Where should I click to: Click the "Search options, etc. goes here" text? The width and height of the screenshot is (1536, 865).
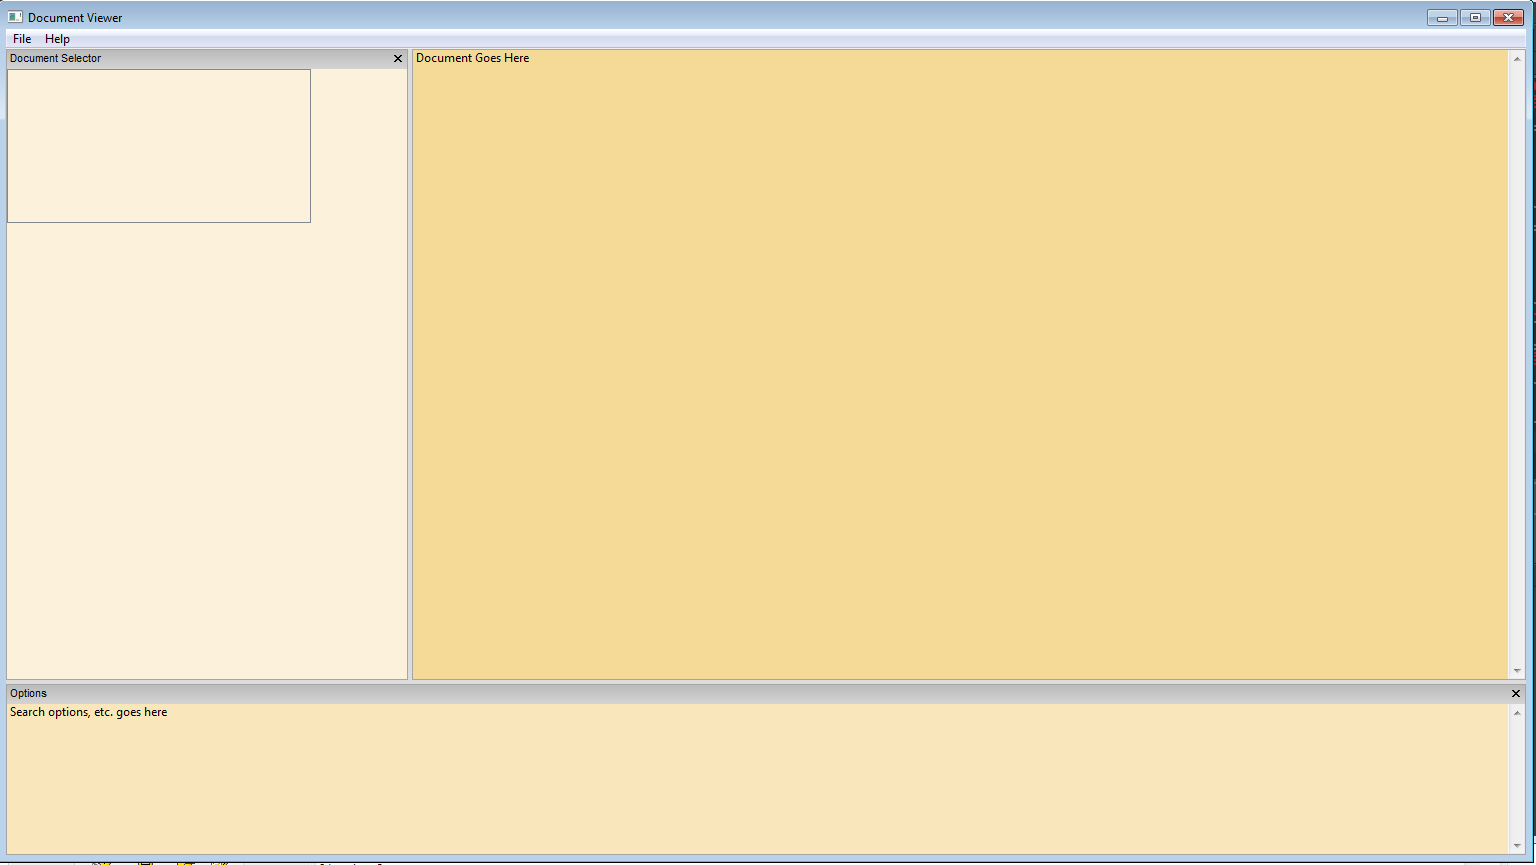[x=88, y=713]
